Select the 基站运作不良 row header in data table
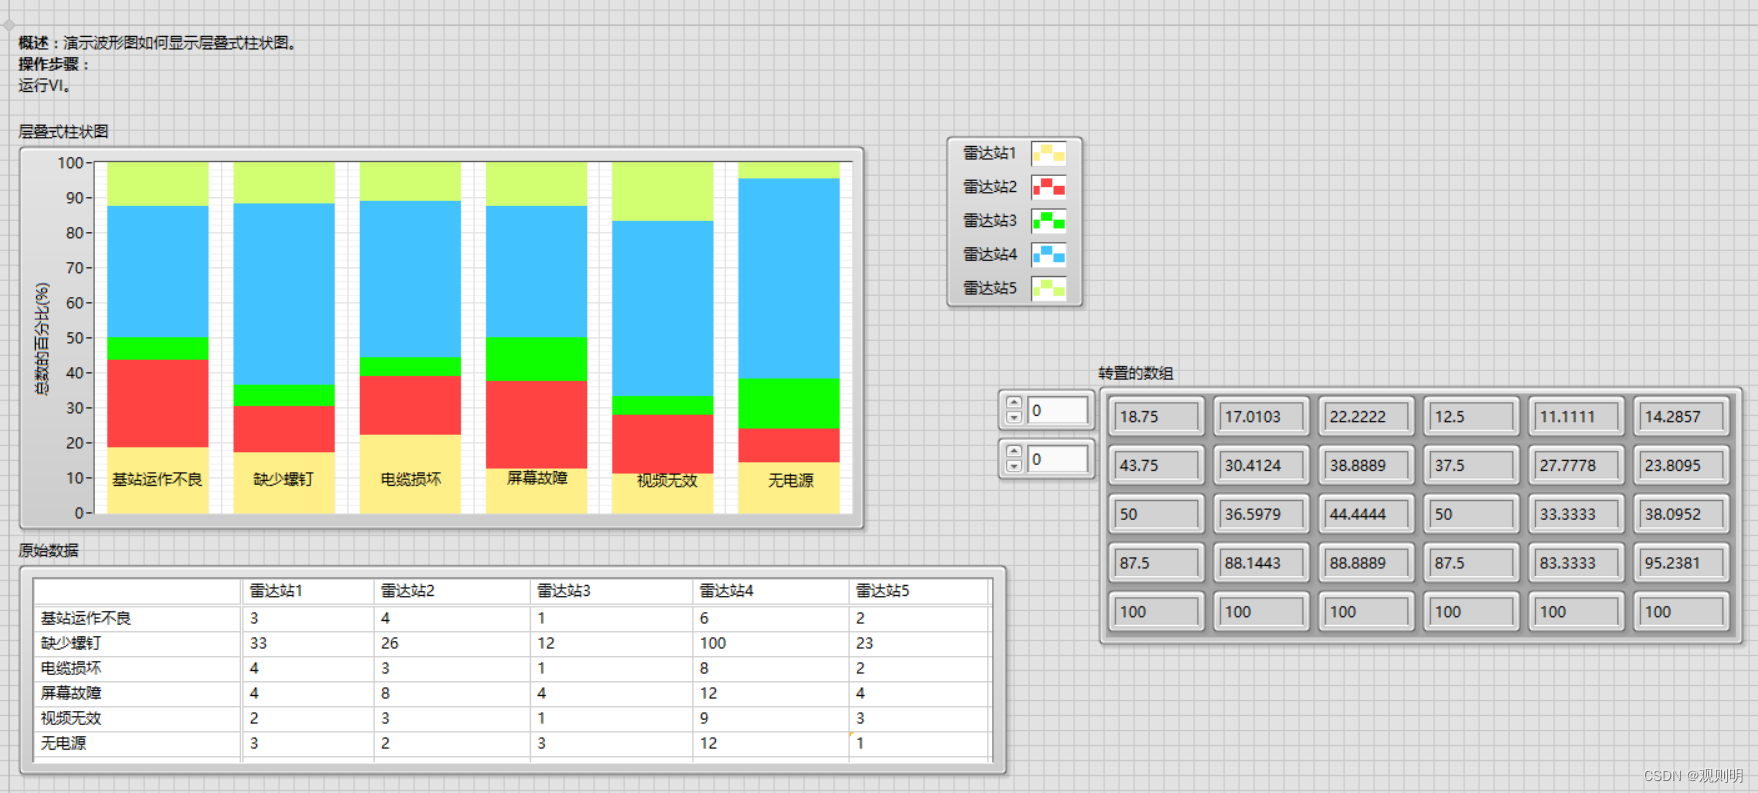This screenshot has width=1758, height=793. pos(137,618)
